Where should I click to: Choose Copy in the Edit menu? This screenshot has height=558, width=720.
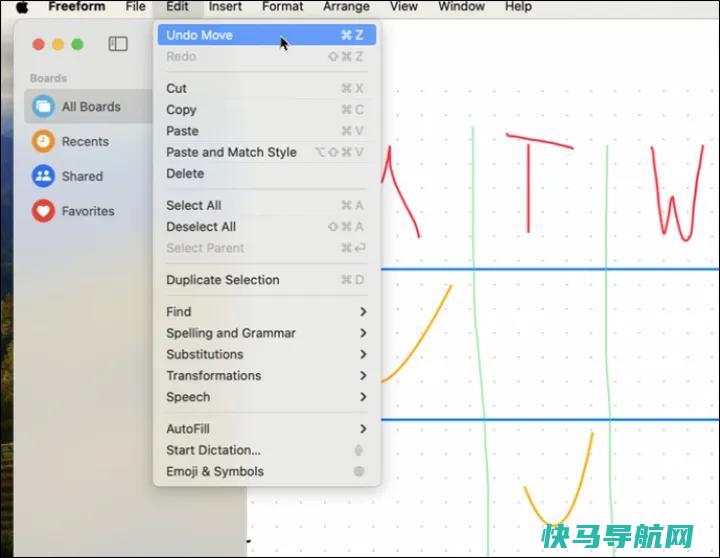pyautogui.click(x=267, y=110)
